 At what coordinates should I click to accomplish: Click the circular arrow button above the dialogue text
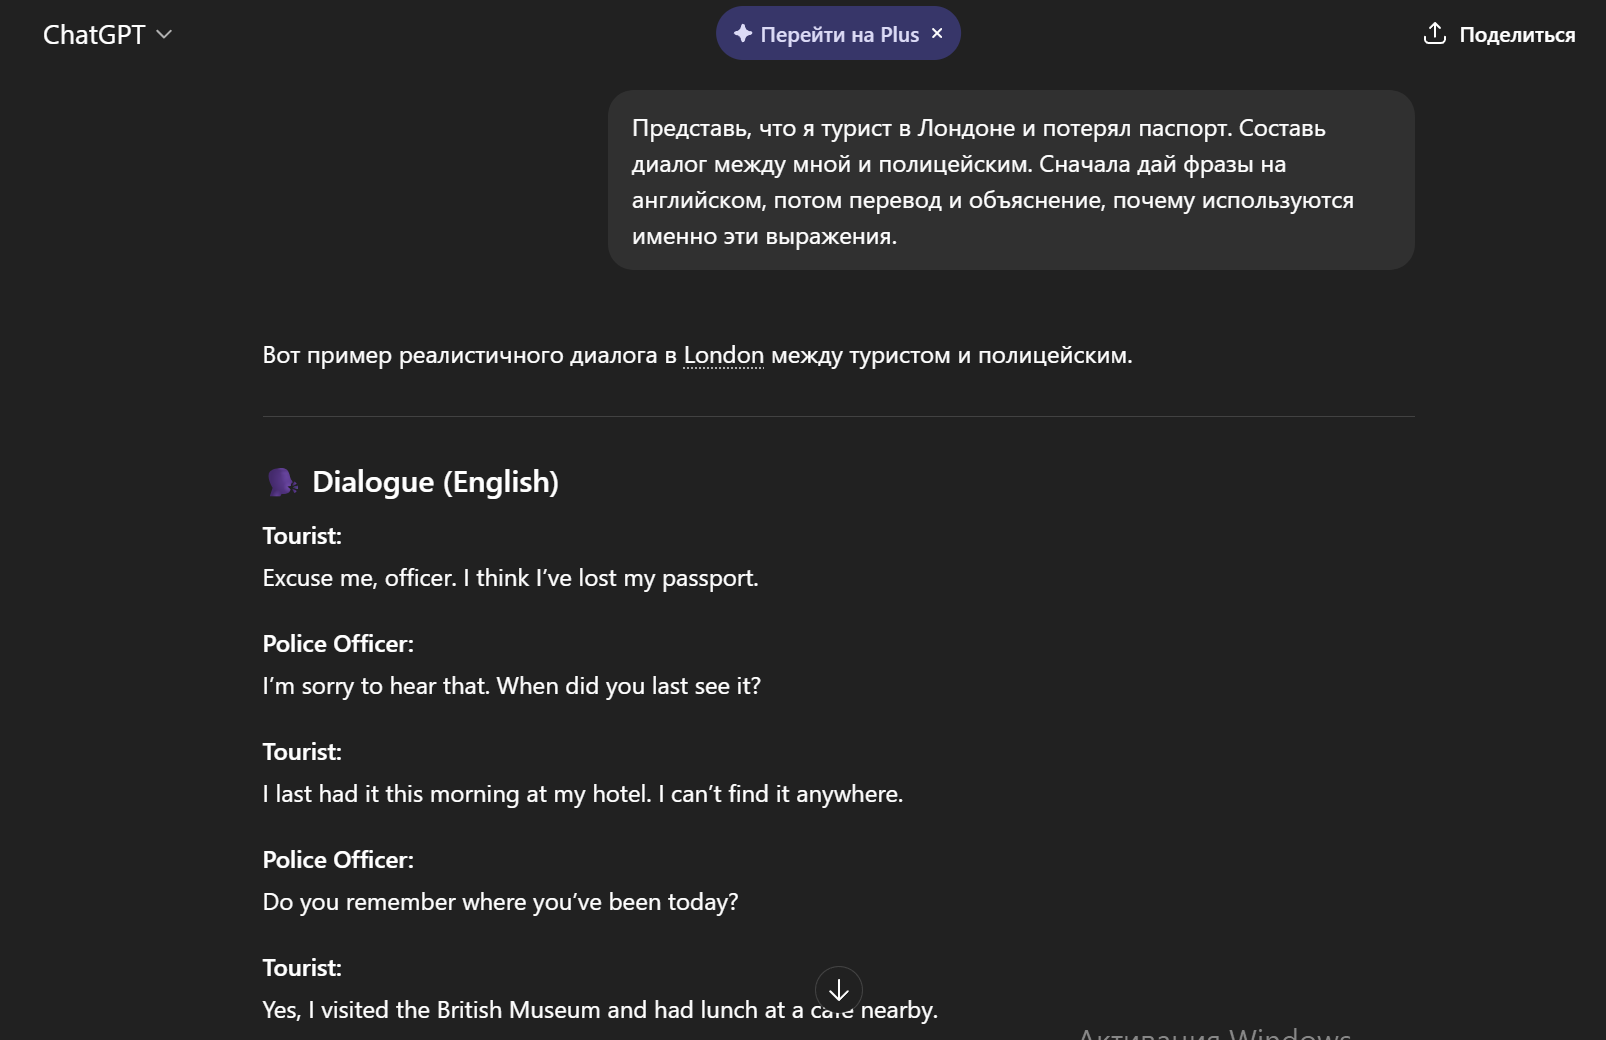838,990
